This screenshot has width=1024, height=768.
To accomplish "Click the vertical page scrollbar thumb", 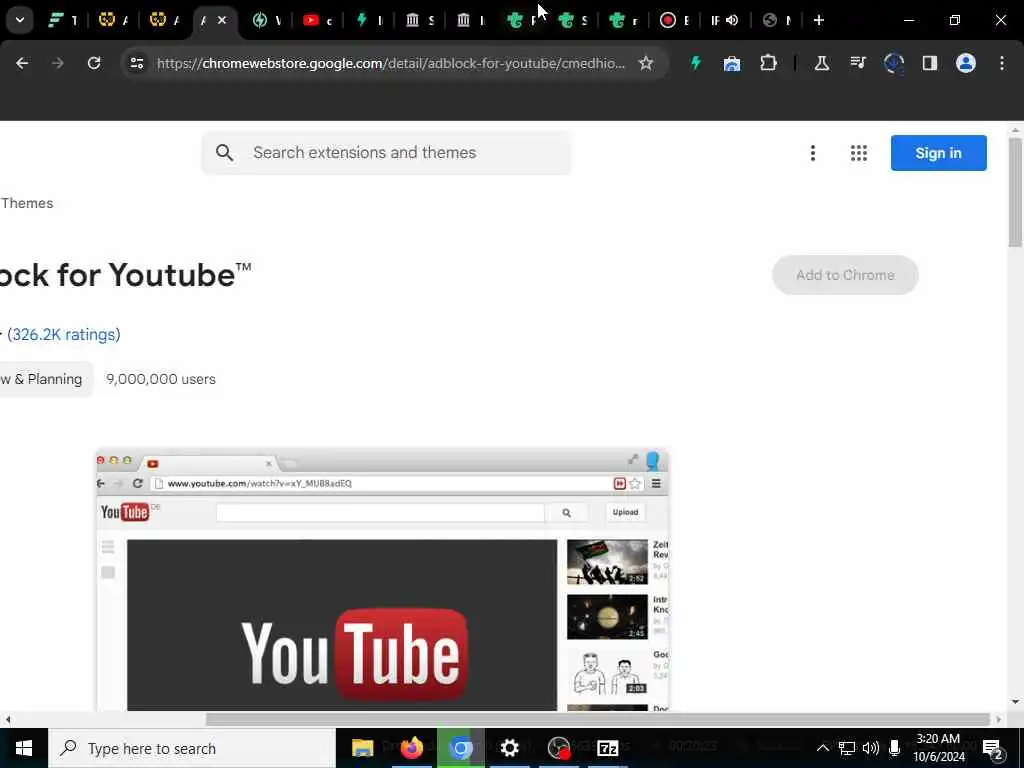I will [x=1015, y=192].
